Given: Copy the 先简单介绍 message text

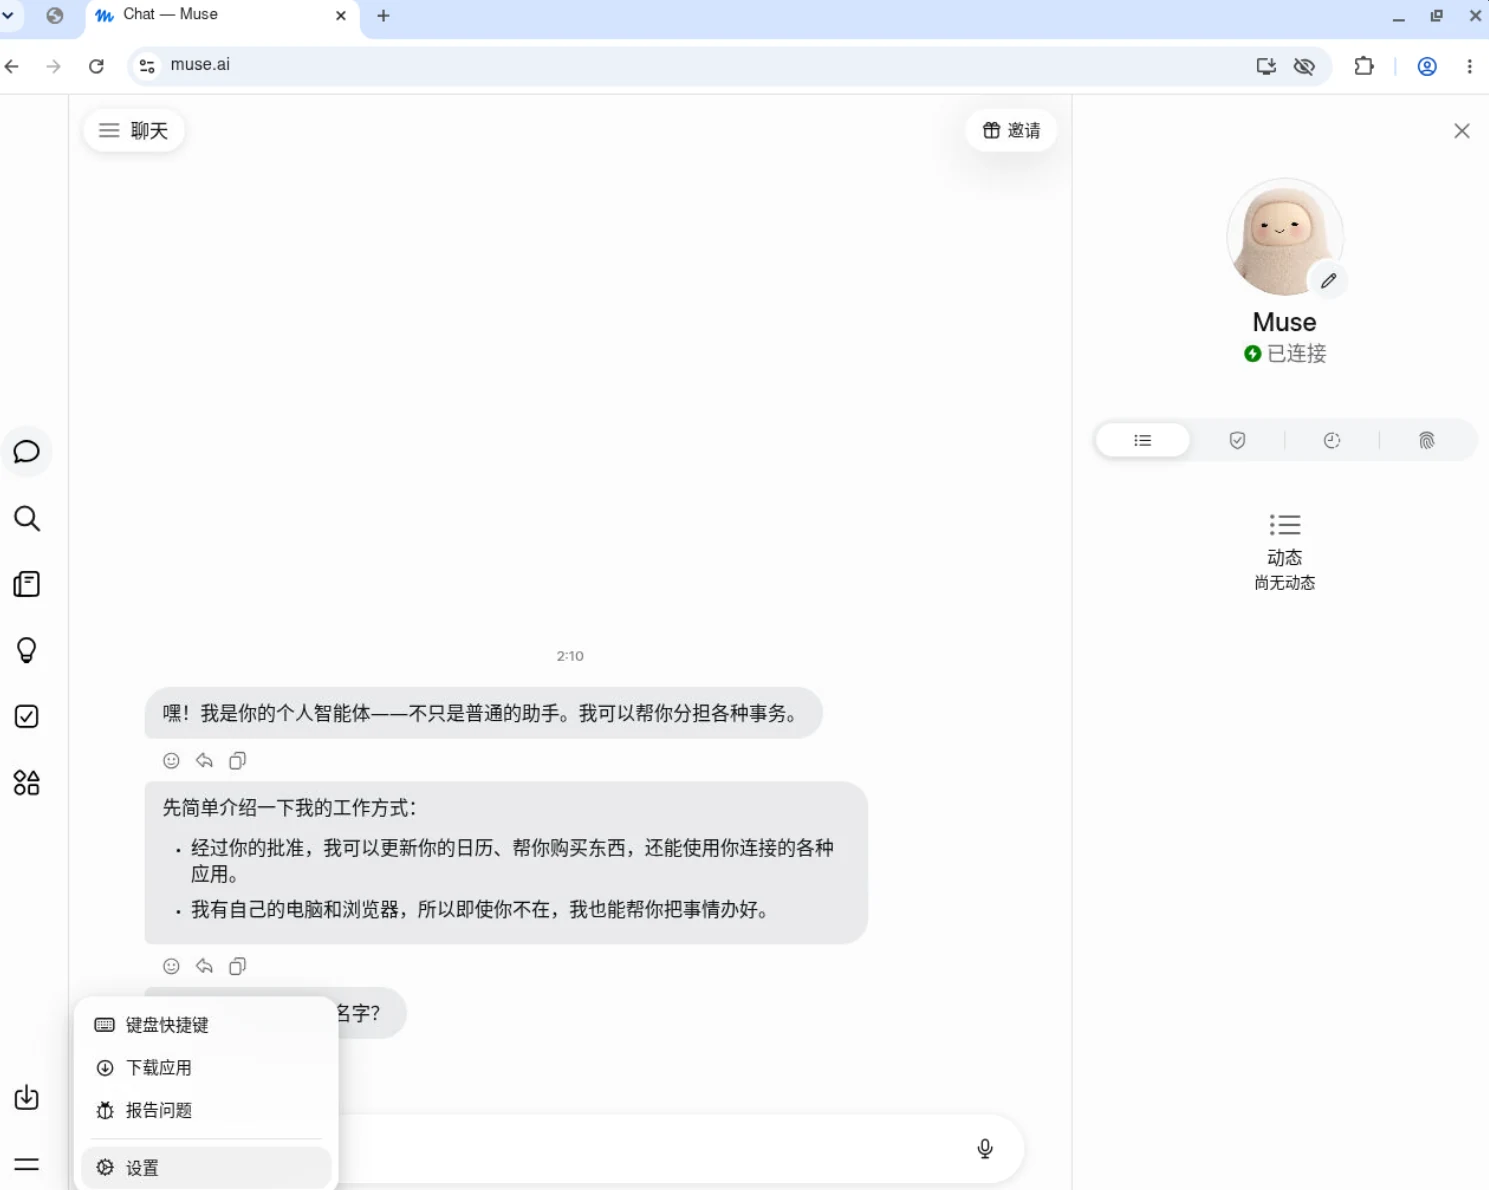Looking at the screenshot, I should point(237,966).
